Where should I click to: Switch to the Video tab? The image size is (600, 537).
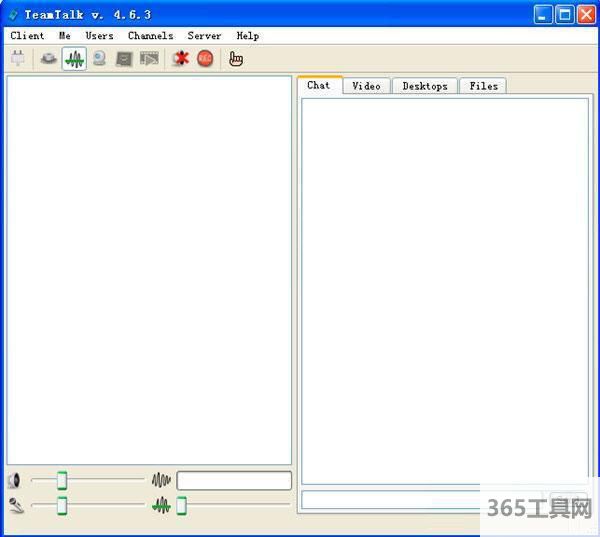[366, 86]
